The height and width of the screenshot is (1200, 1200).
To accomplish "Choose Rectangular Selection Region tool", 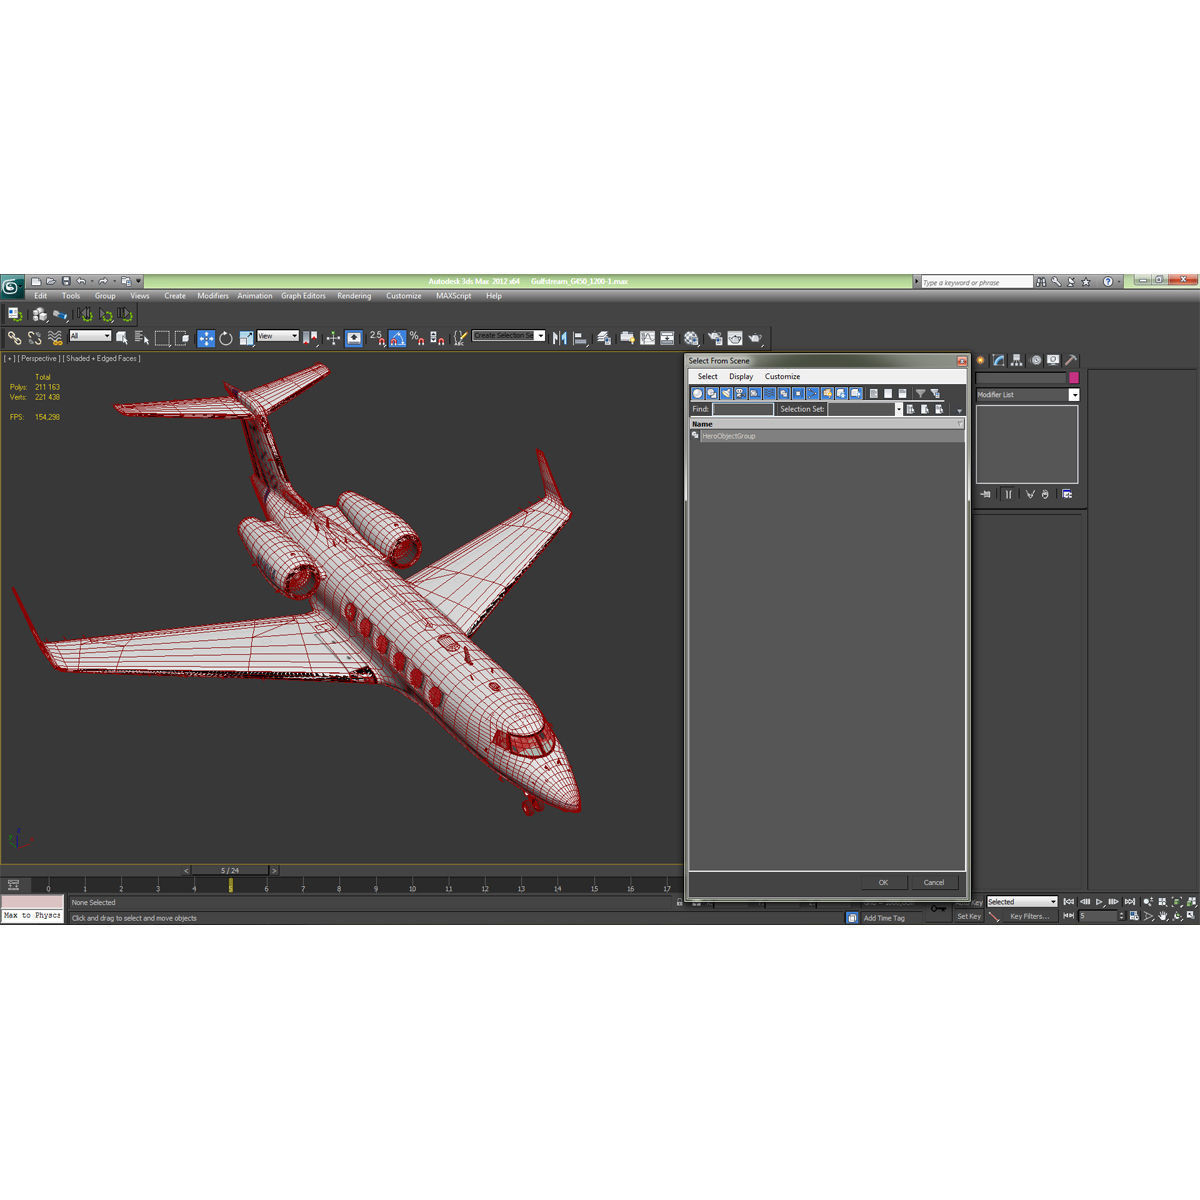I will click(163, 338).
